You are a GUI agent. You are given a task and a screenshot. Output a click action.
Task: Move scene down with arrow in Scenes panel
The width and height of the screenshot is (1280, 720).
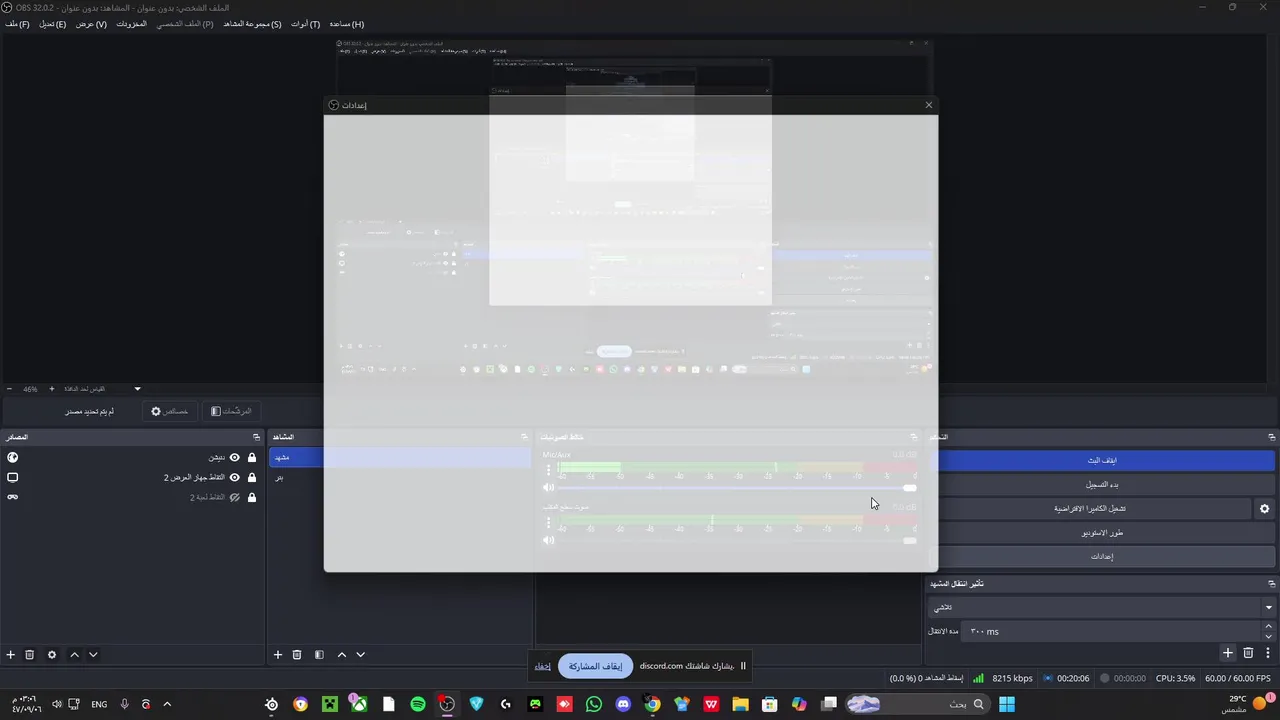tap(360, 655)
